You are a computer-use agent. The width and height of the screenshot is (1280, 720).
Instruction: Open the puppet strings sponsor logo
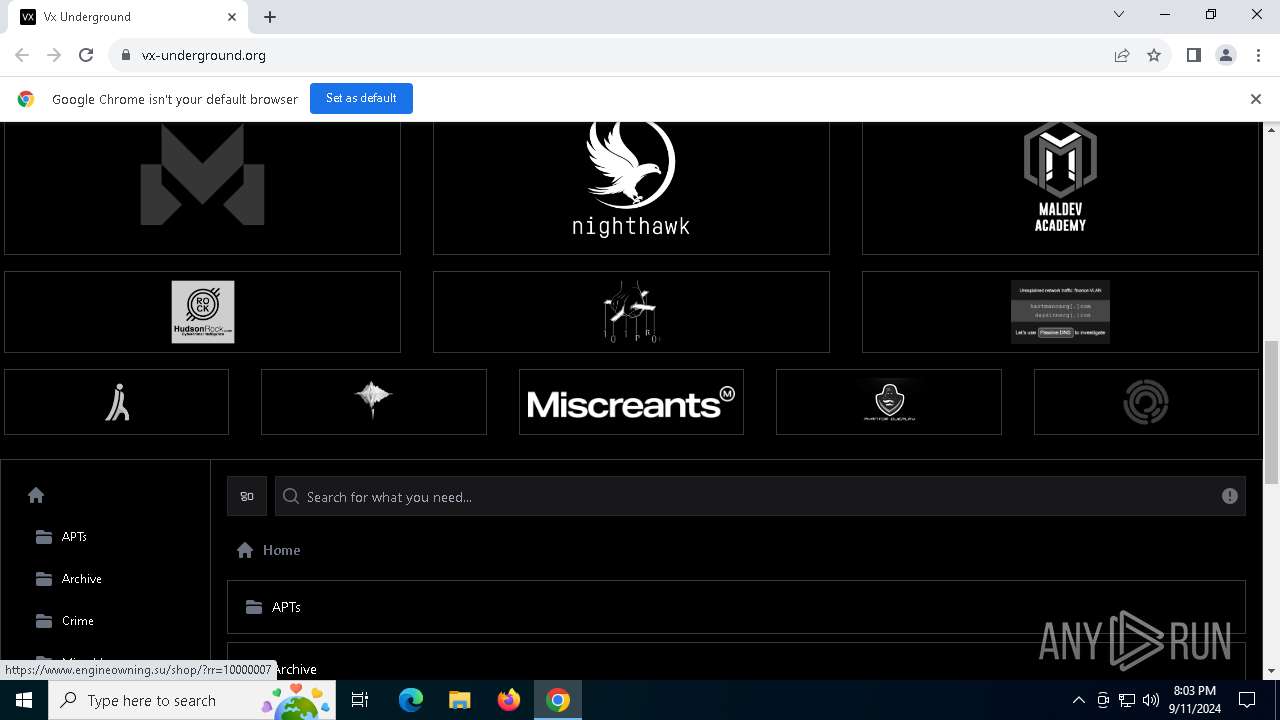point(631,312)
